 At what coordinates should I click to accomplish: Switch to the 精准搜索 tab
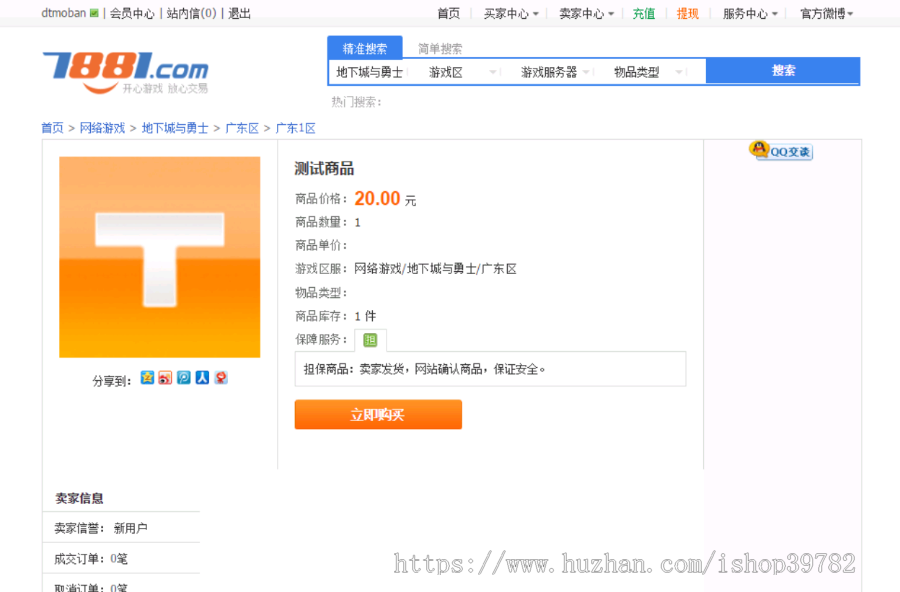pyautogui.click(x=364, y=48)
